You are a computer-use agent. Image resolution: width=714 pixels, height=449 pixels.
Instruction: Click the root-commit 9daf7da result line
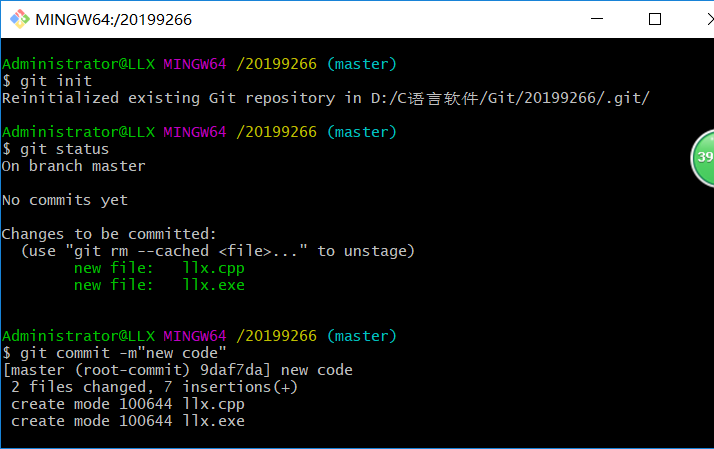tap(178, 370)
